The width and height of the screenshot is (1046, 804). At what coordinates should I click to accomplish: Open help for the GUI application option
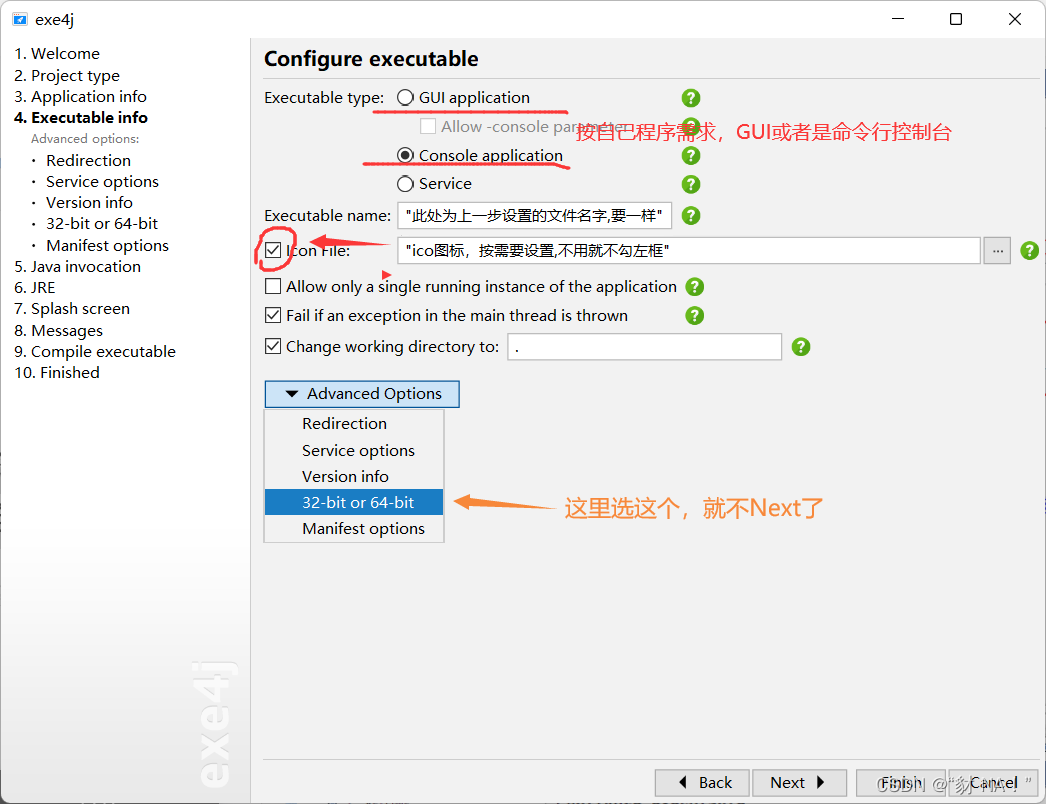coord(691,98)
